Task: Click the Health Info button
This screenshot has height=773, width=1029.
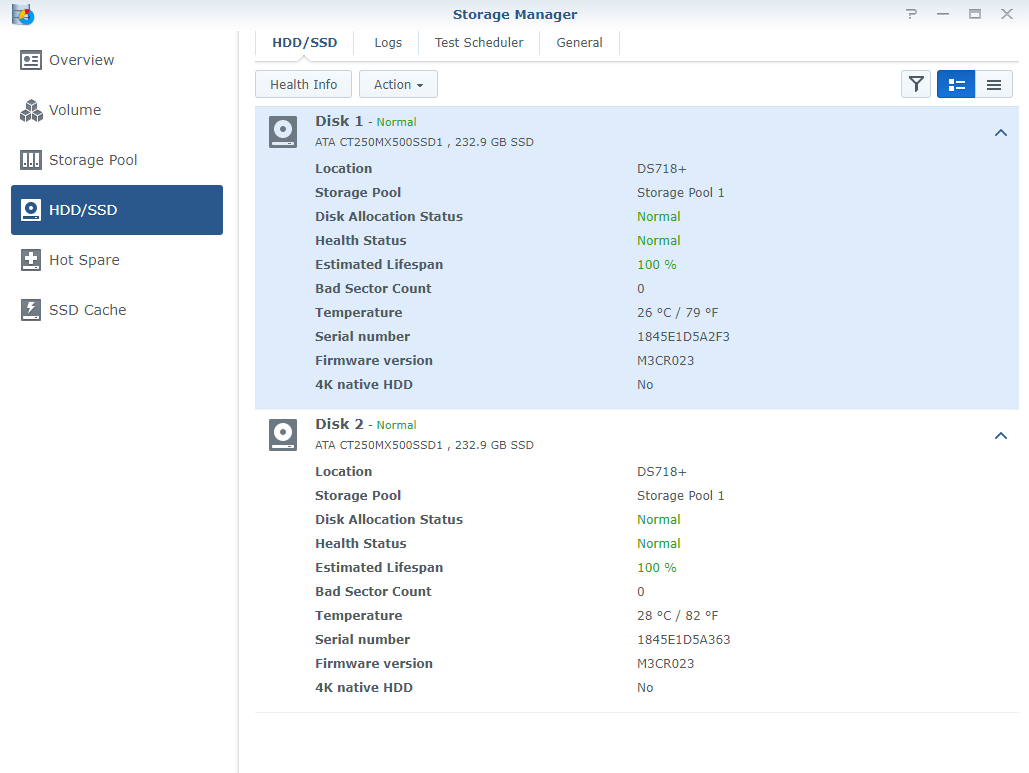Action: click(x=303, y=85)
